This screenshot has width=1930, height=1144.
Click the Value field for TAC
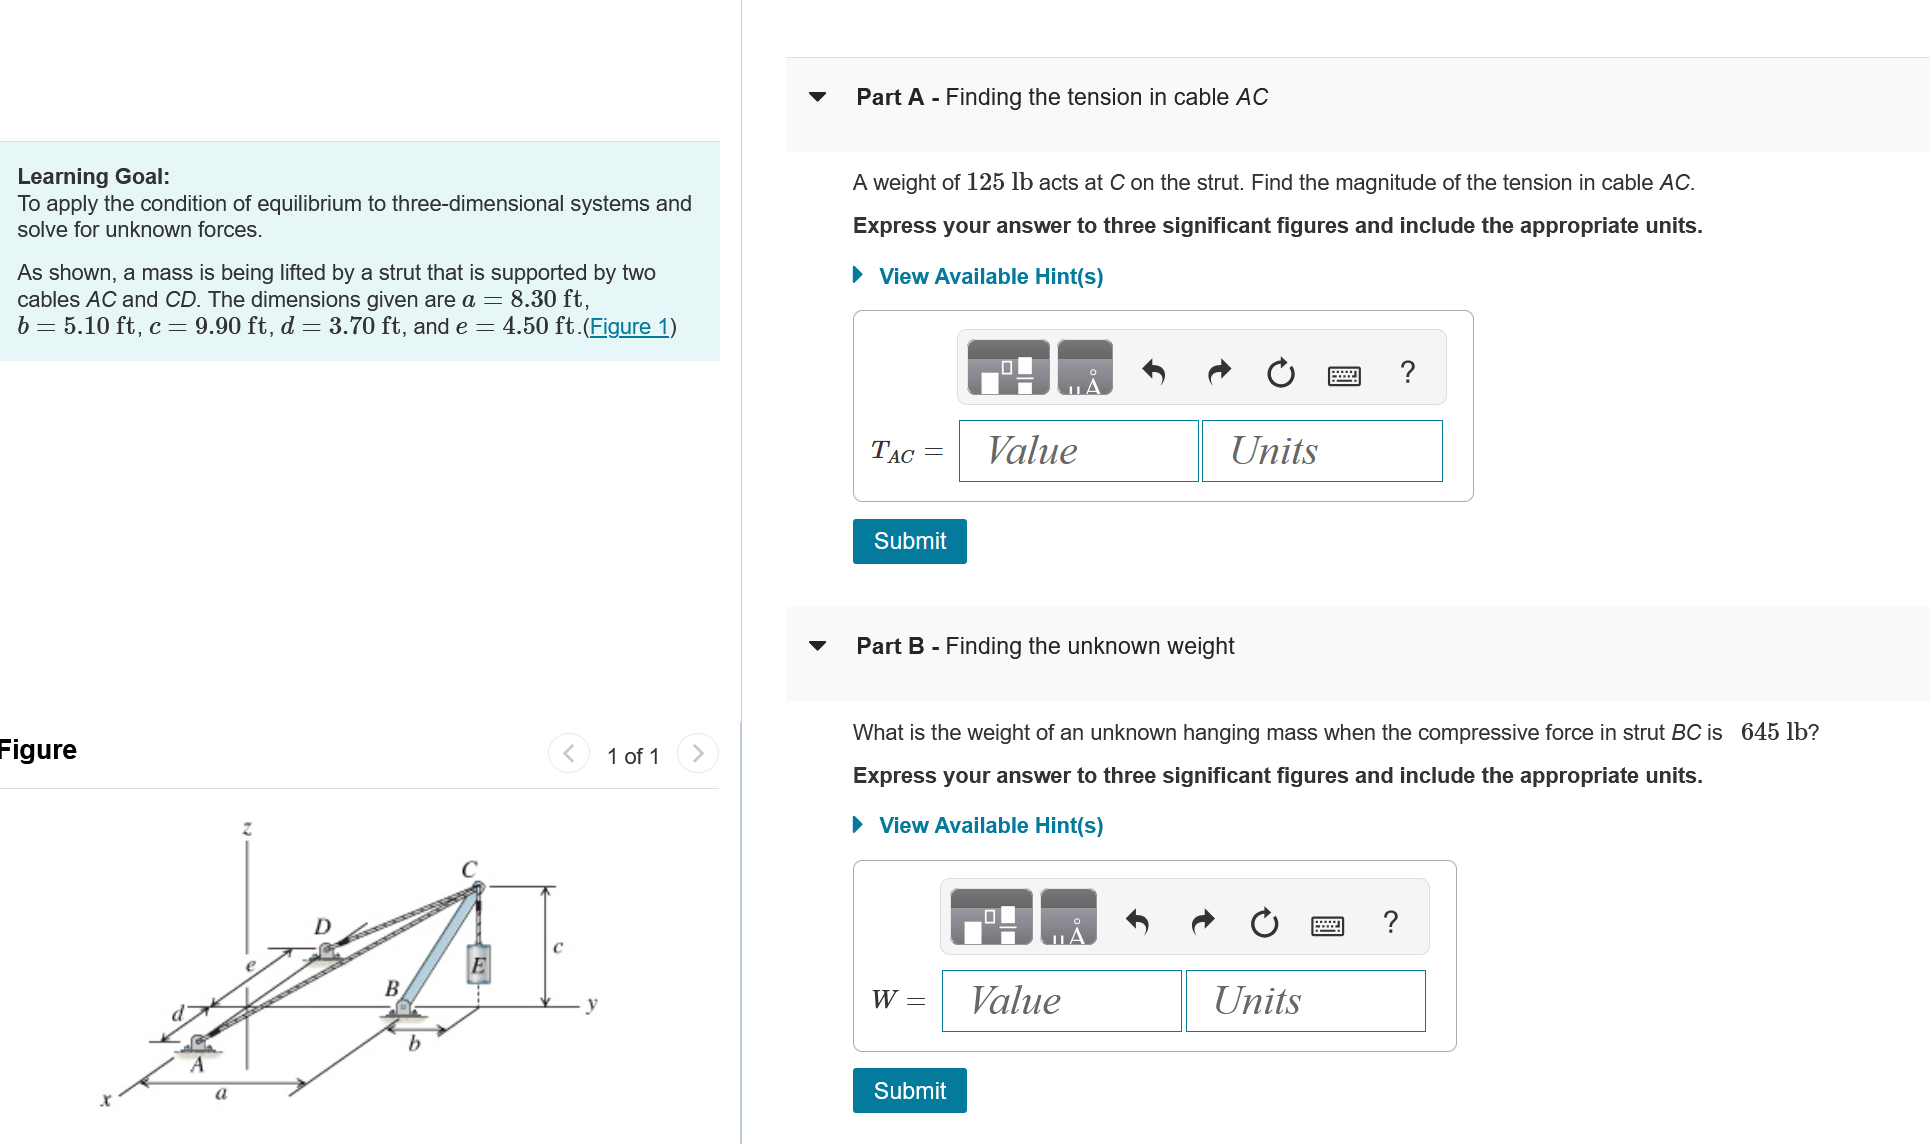(1078, 451)
